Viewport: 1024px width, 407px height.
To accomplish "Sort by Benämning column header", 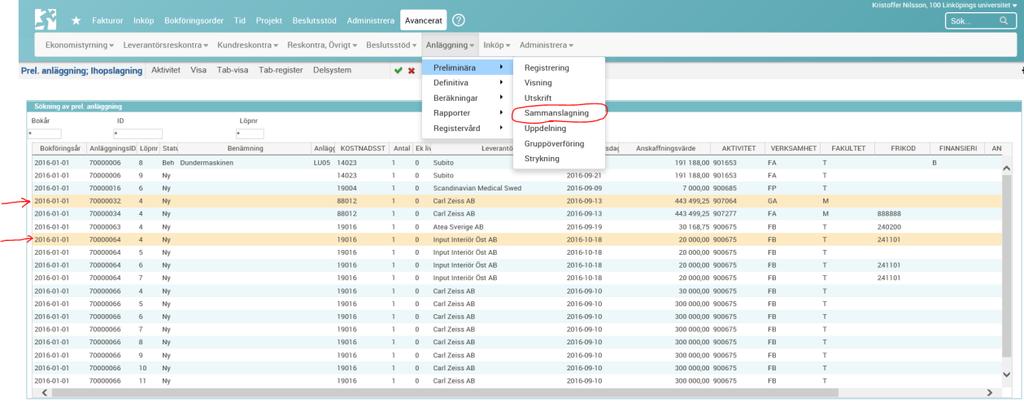I will tap(245, 148).
